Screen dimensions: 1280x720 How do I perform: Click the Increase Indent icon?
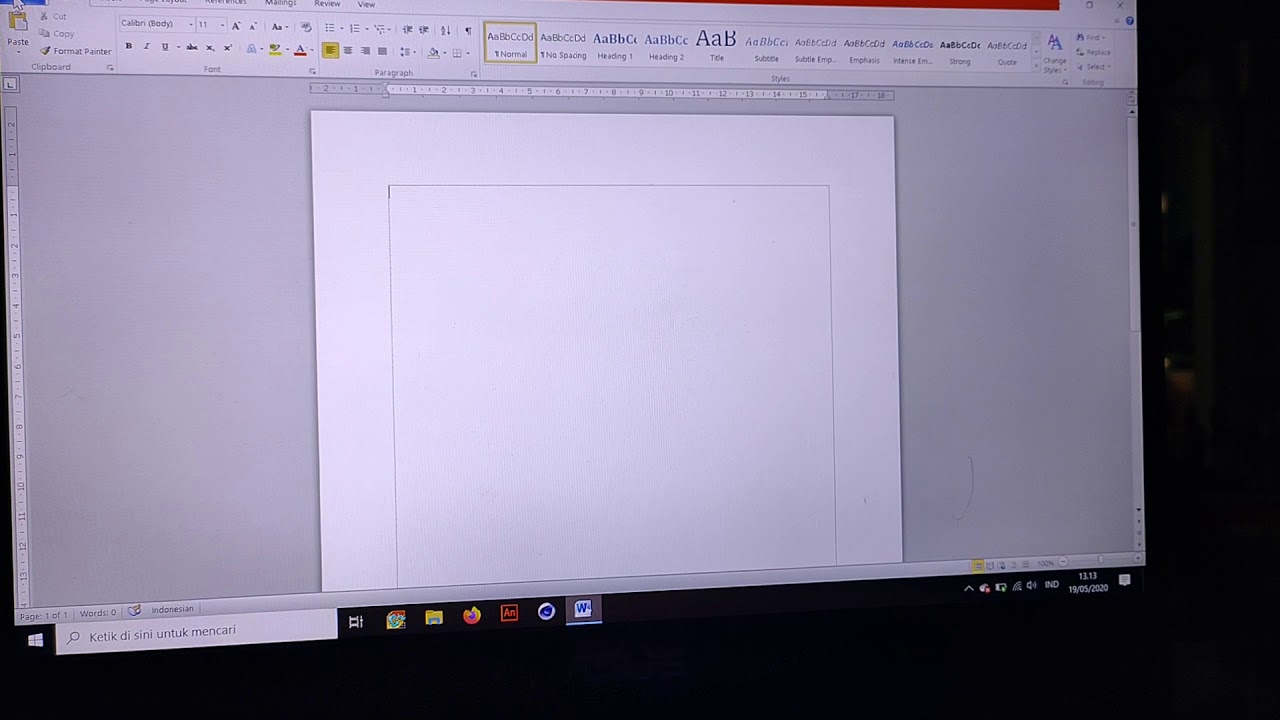pyautogui.click(x=424, y=30)
